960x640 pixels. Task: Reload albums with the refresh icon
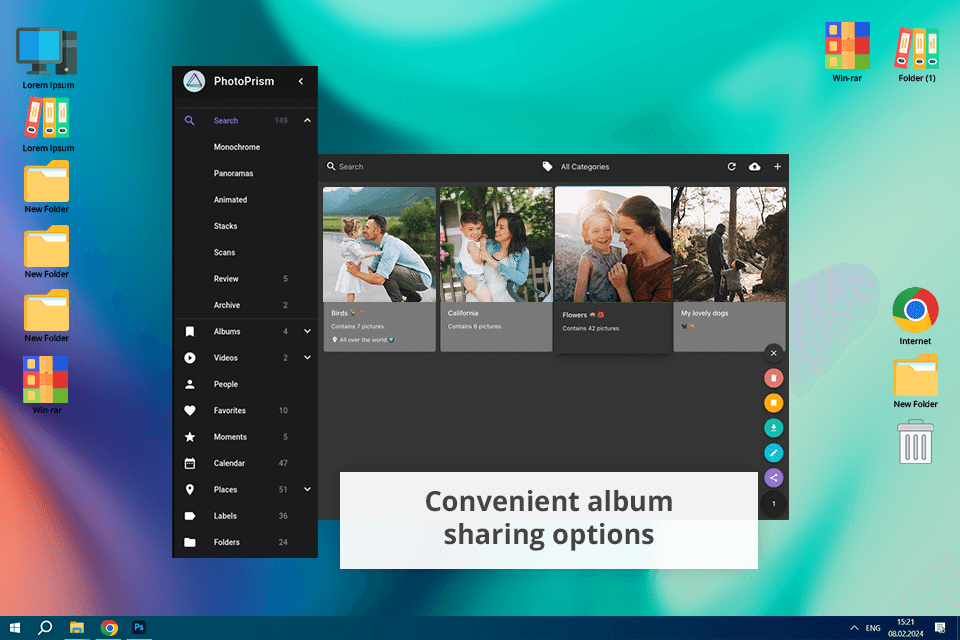[x=731, y=167]
